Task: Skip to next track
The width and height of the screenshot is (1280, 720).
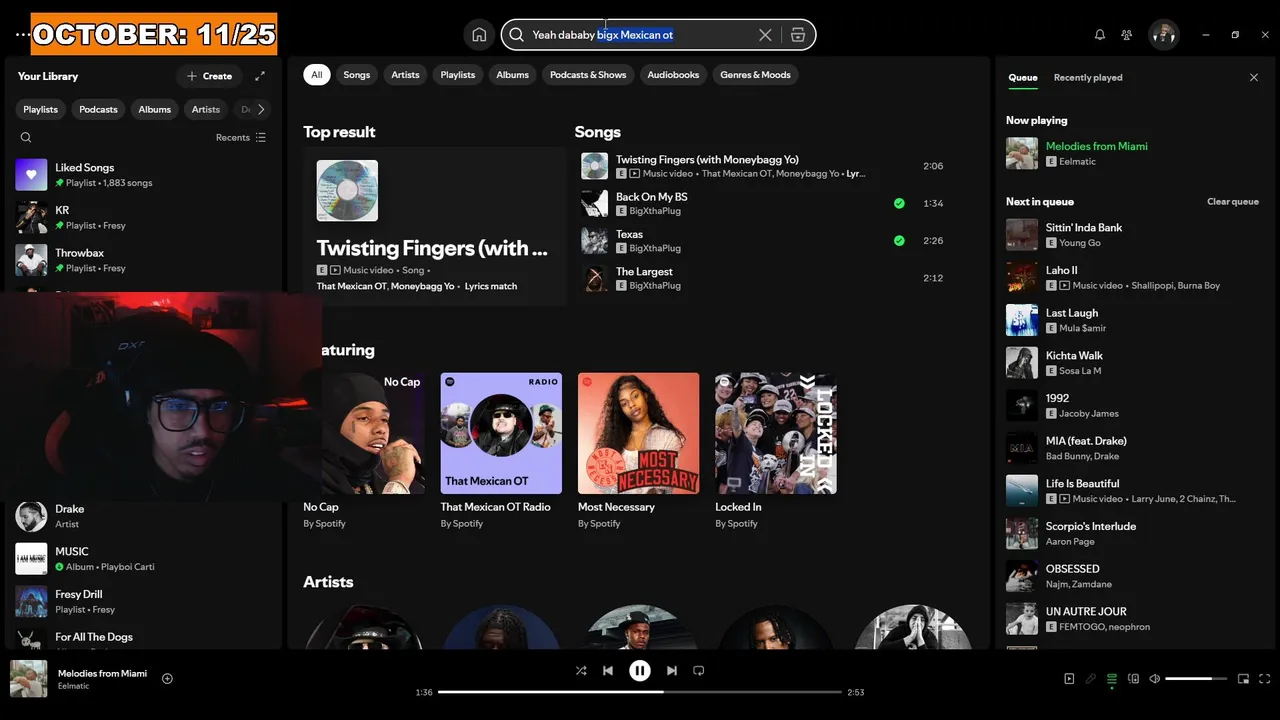Action: [672, 671]
